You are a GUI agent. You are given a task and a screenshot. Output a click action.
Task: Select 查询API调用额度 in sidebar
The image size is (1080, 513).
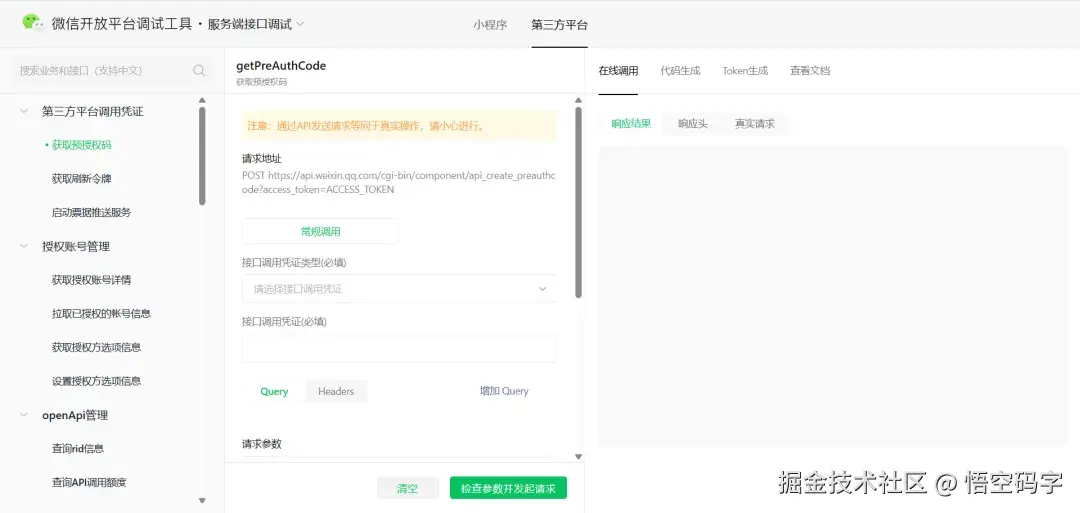89,482
